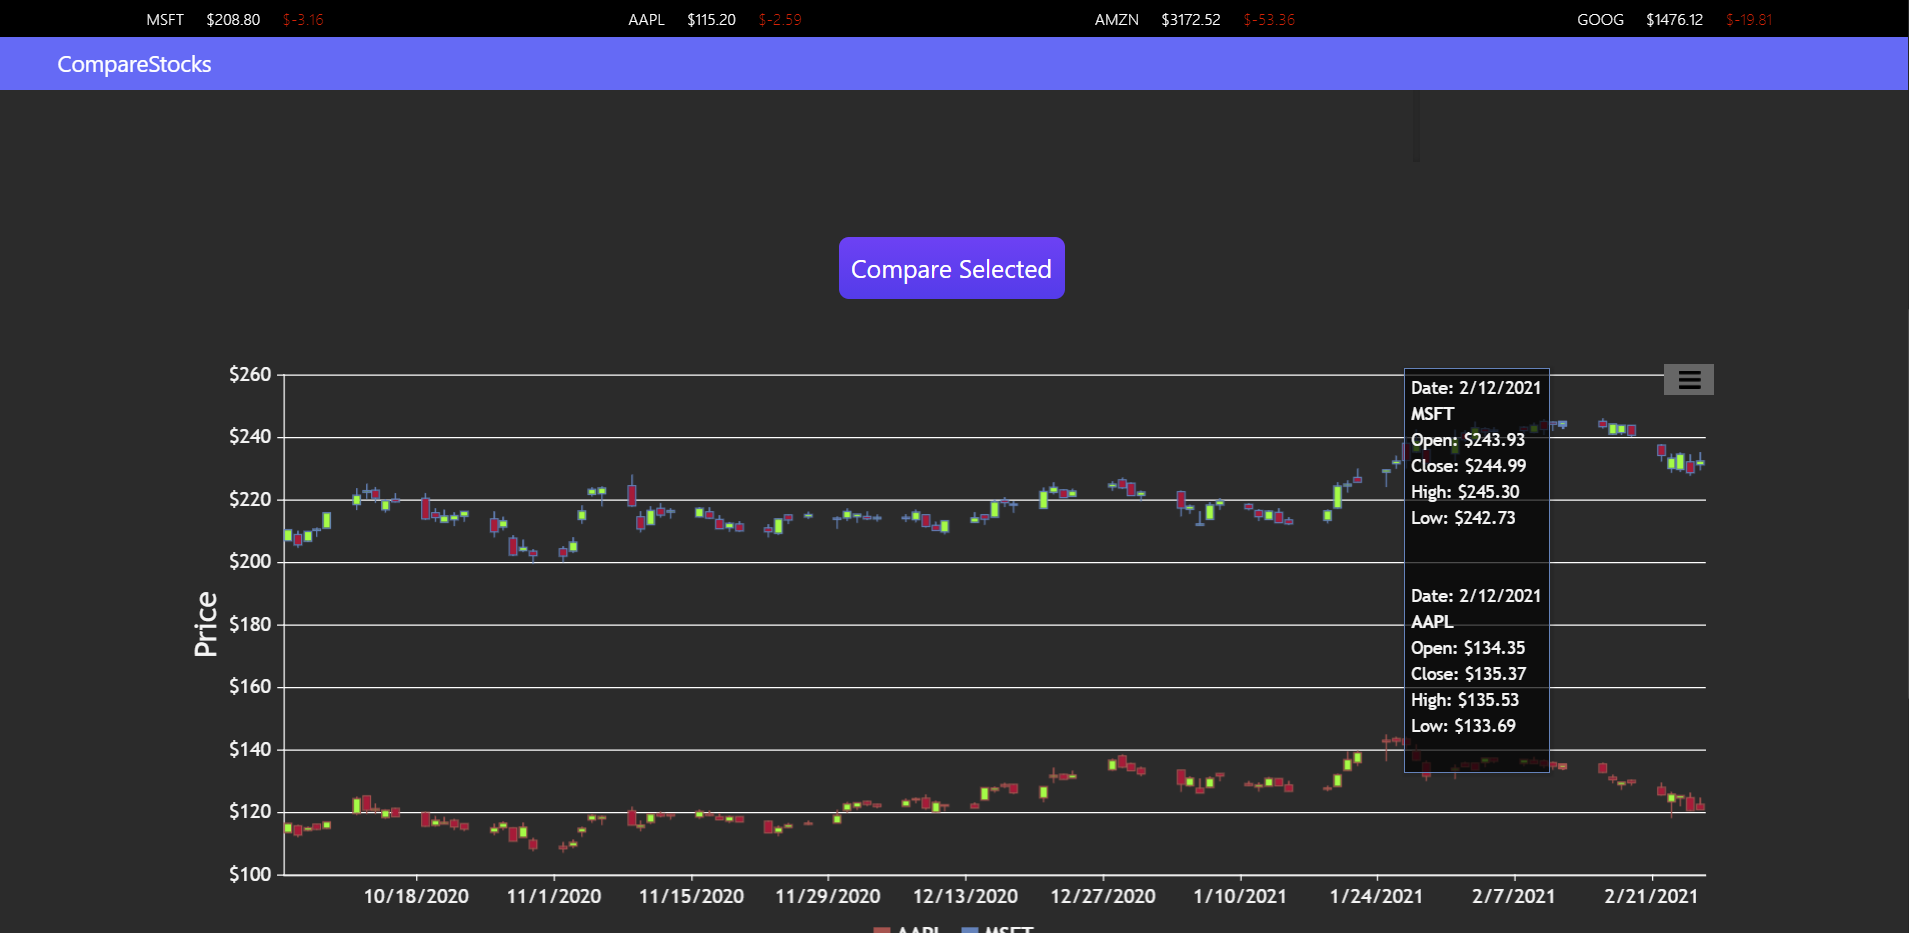Click the tooltip line Low: $242.73
The width and height of the screenshot is (1909, 933).
(1463, 518)
